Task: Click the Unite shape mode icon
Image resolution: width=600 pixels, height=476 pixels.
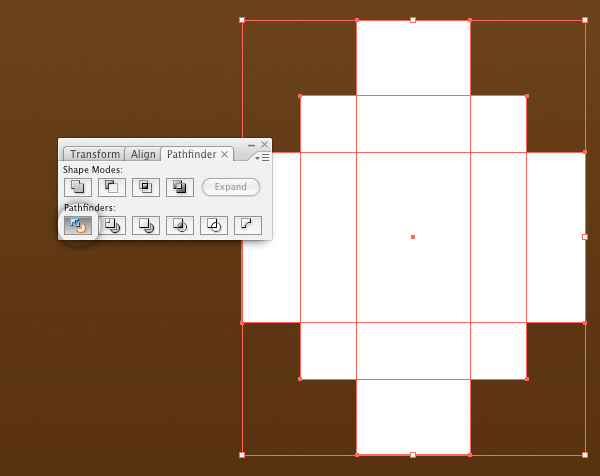Action: tap(78, 187)
